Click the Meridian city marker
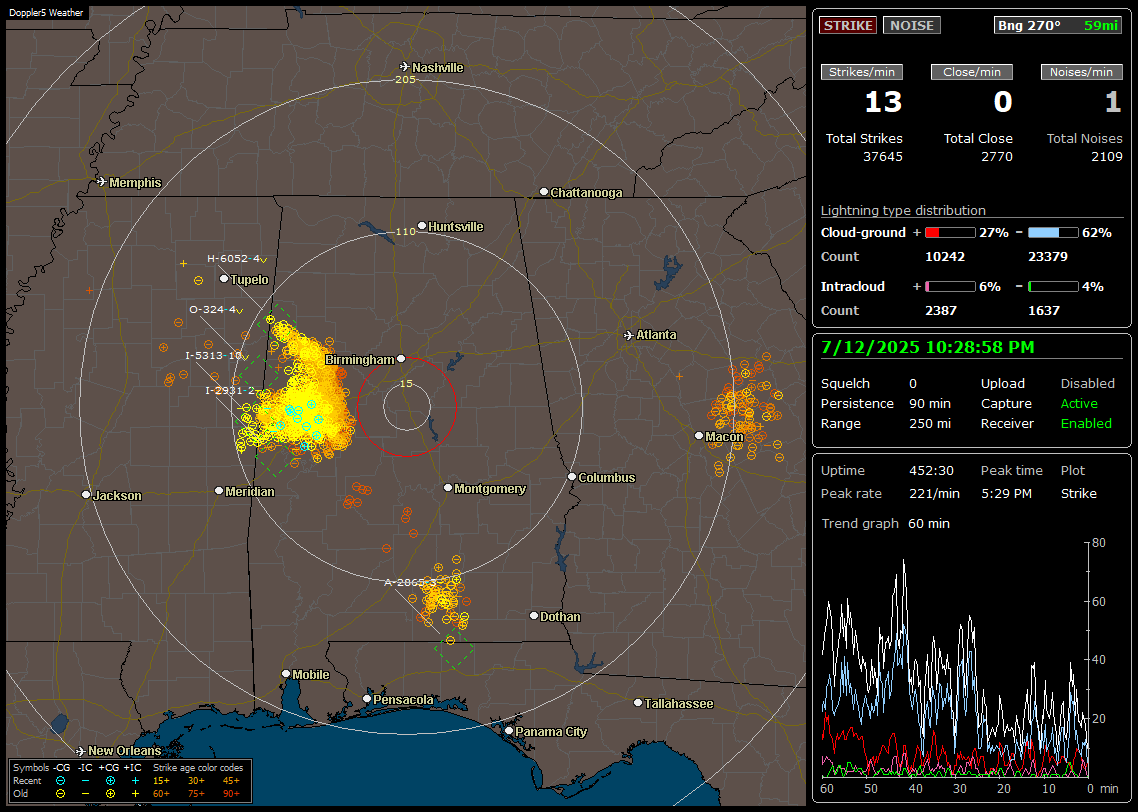Viewport: 1138px width, 812px height. 218,491
